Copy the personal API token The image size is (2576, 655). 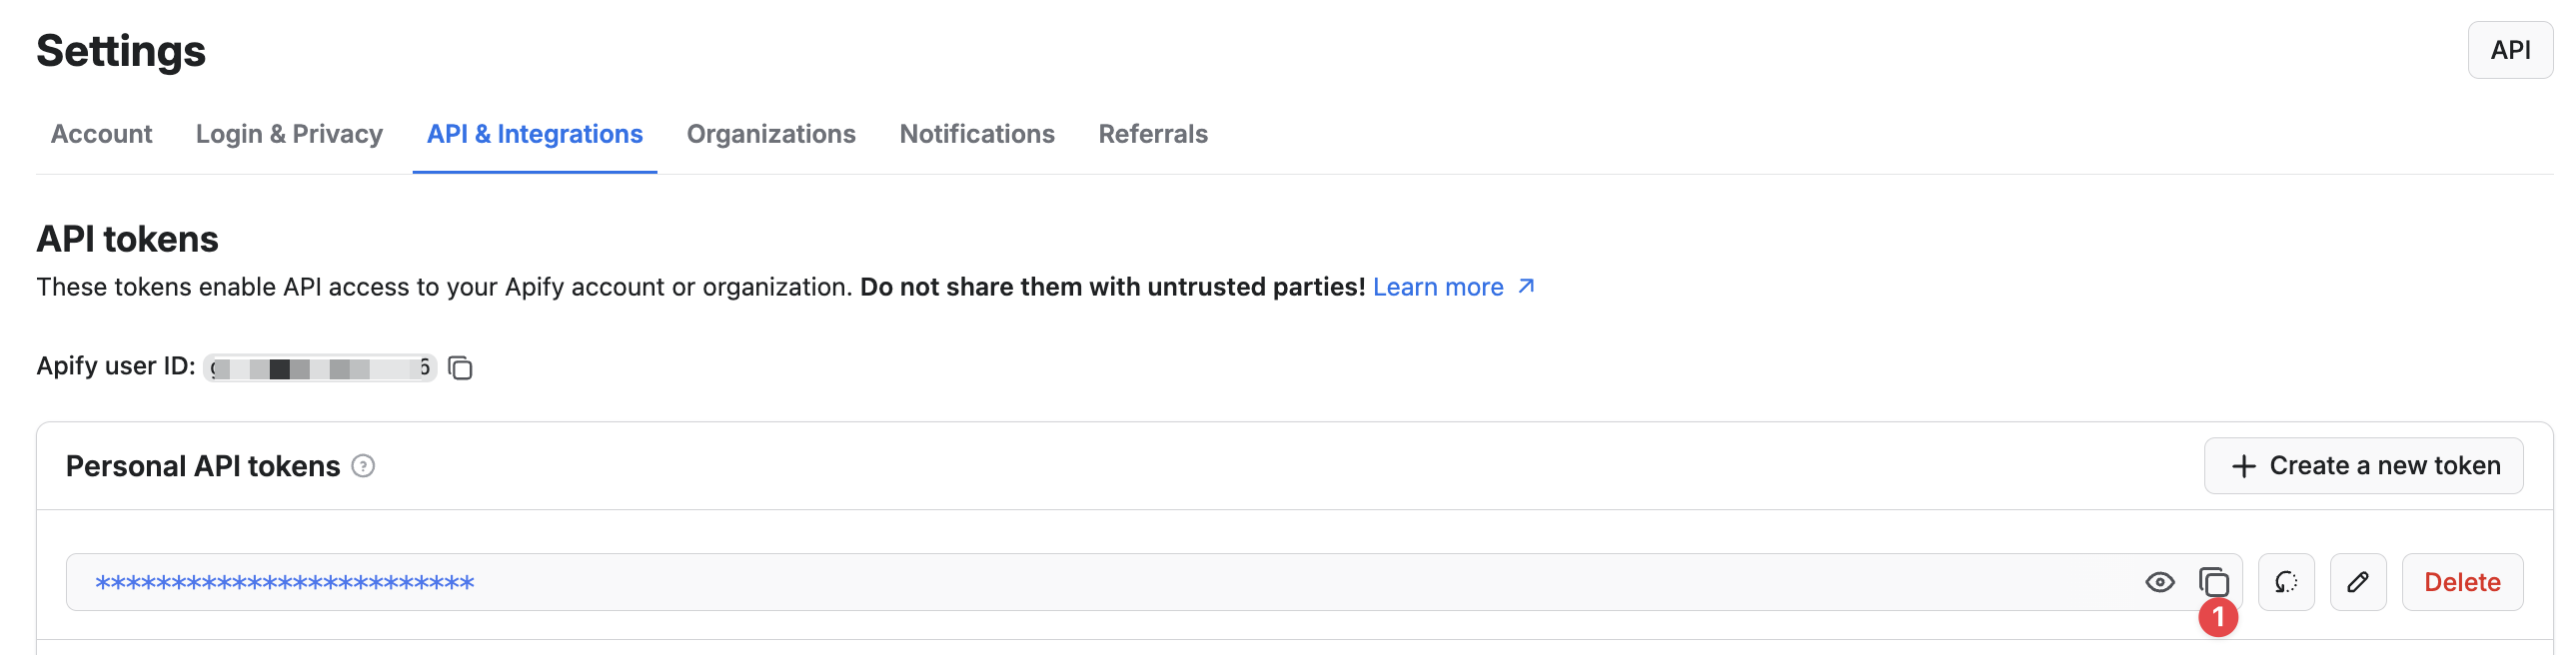[2212, 581]
